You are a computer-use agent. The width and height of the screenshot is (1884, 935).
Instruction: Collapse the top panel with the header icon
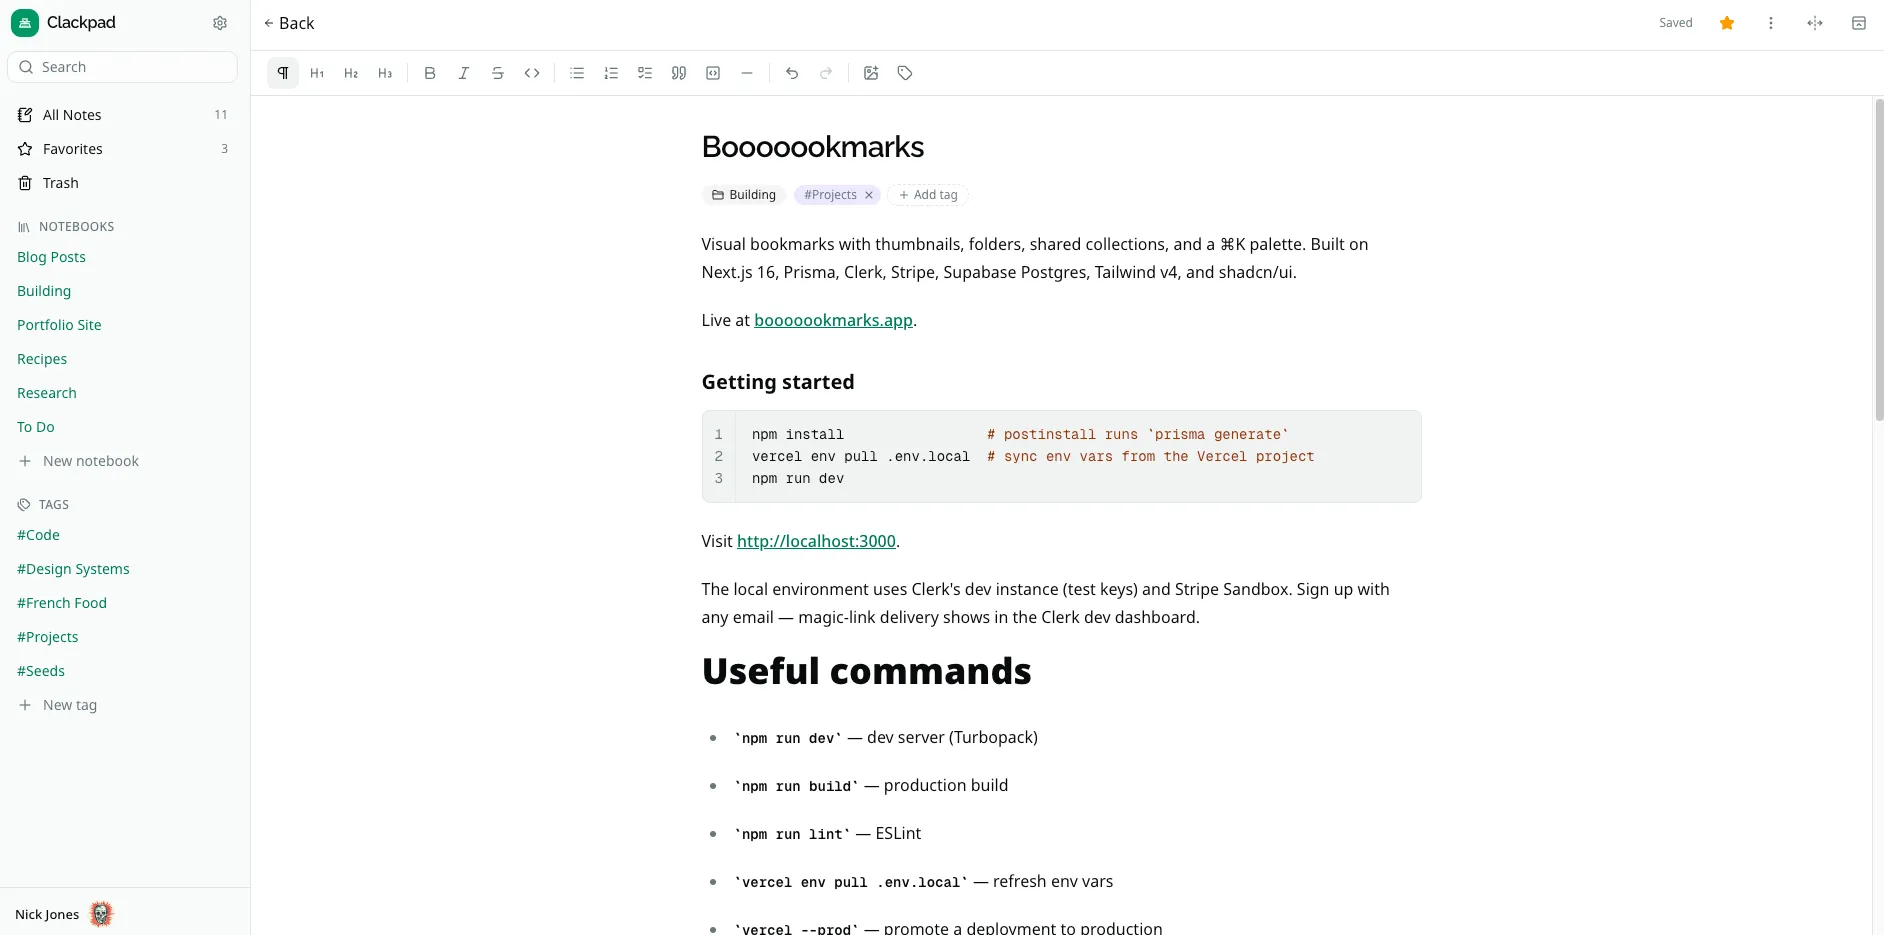(1859, 23)
